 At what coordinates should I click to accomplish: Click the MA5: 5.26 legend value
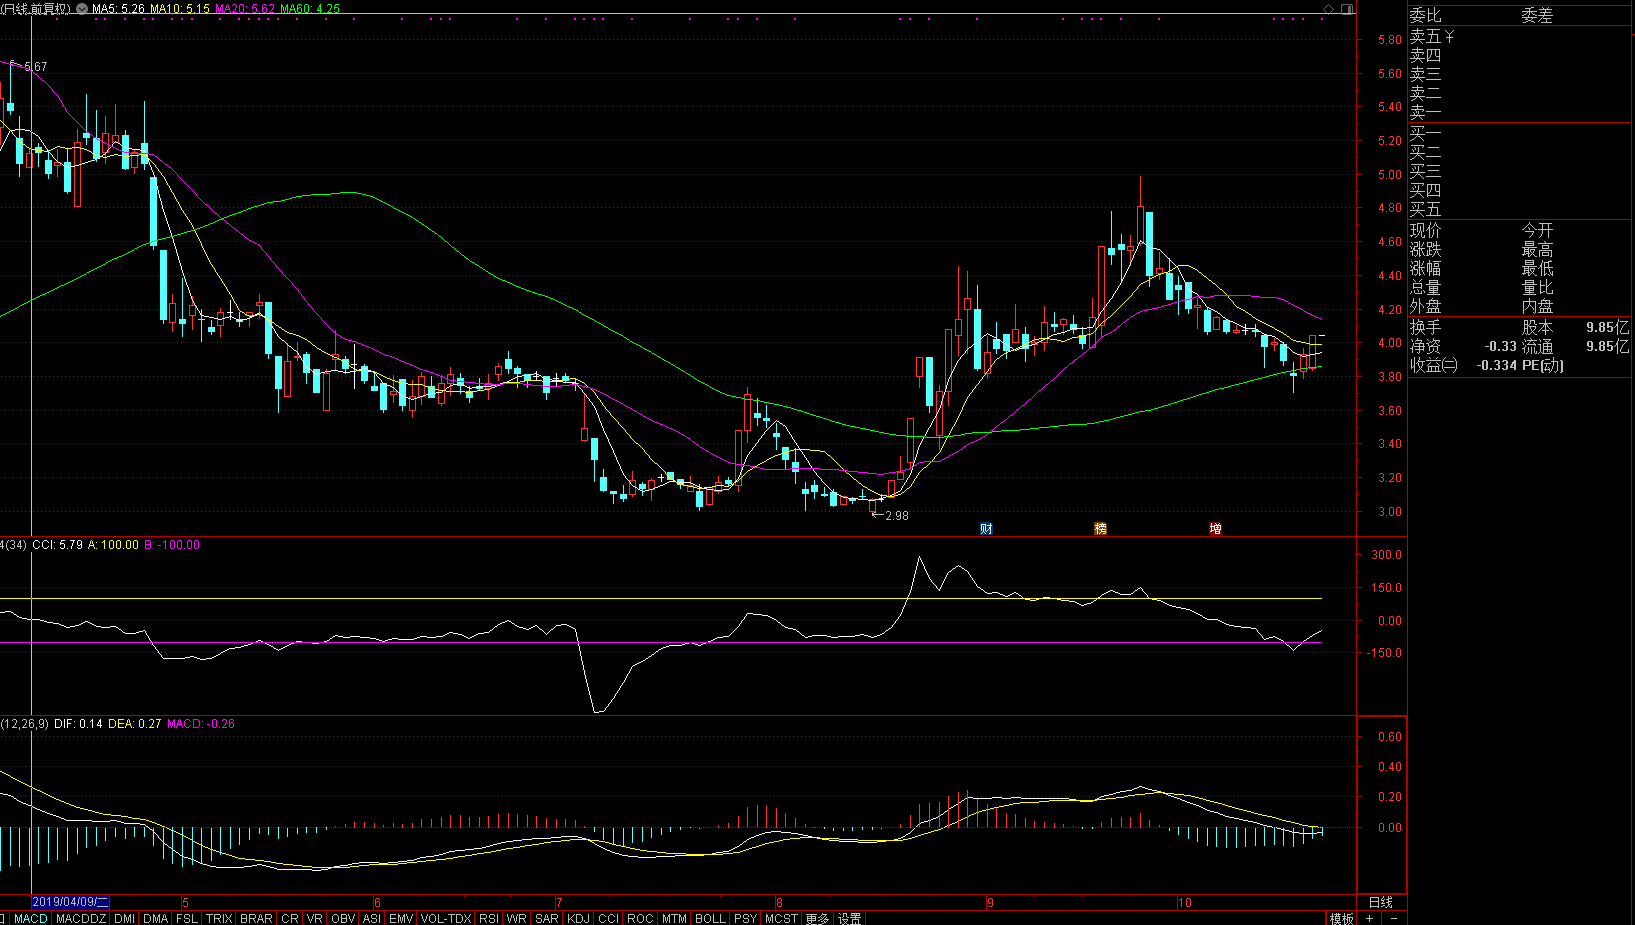[118, 9]
